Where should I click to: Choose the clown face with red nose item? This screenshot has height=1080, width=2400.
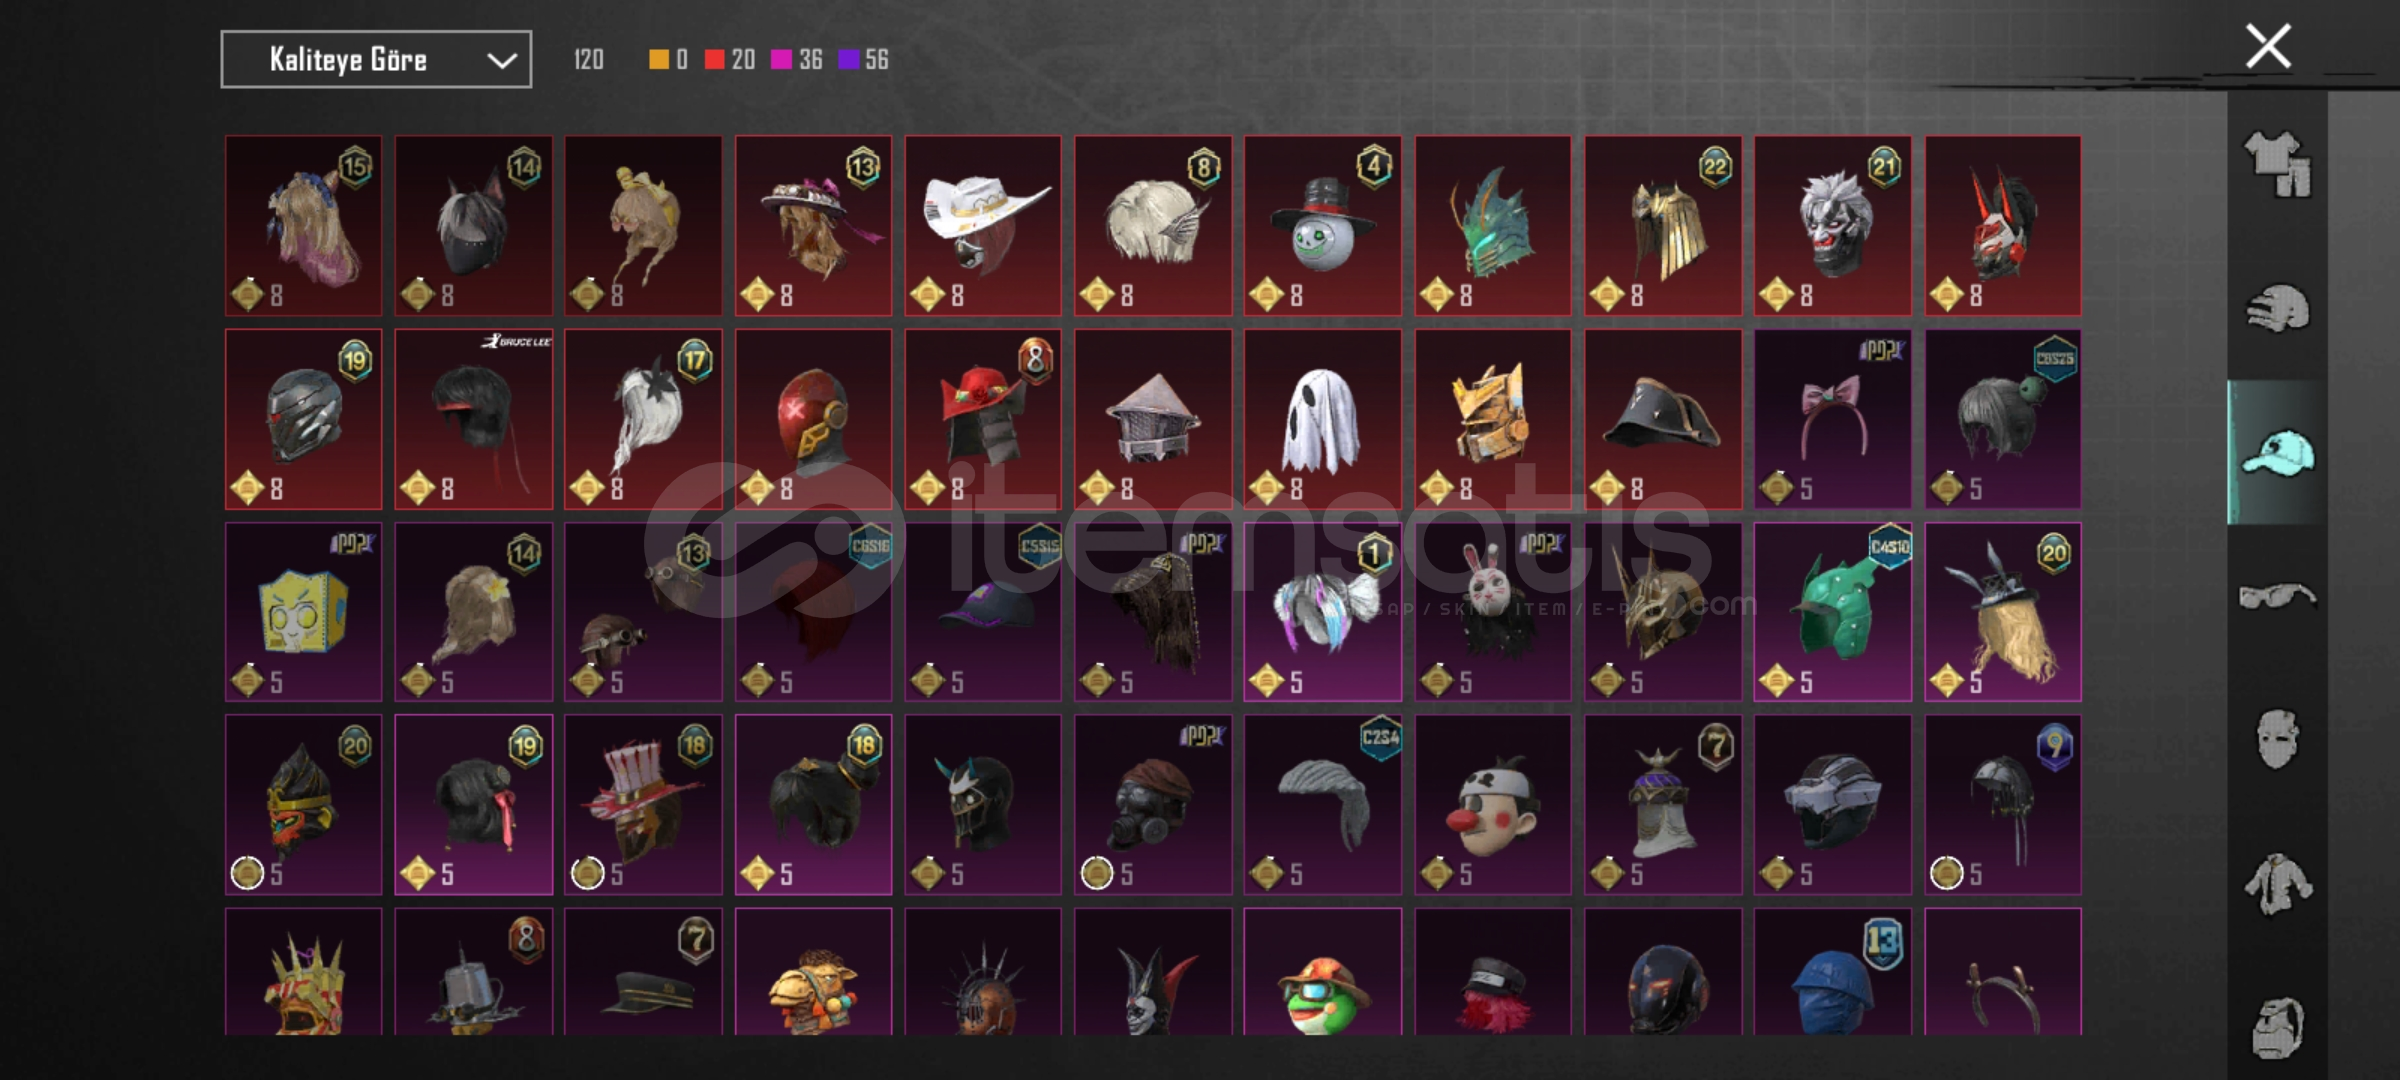click(x=1492, y=805)
